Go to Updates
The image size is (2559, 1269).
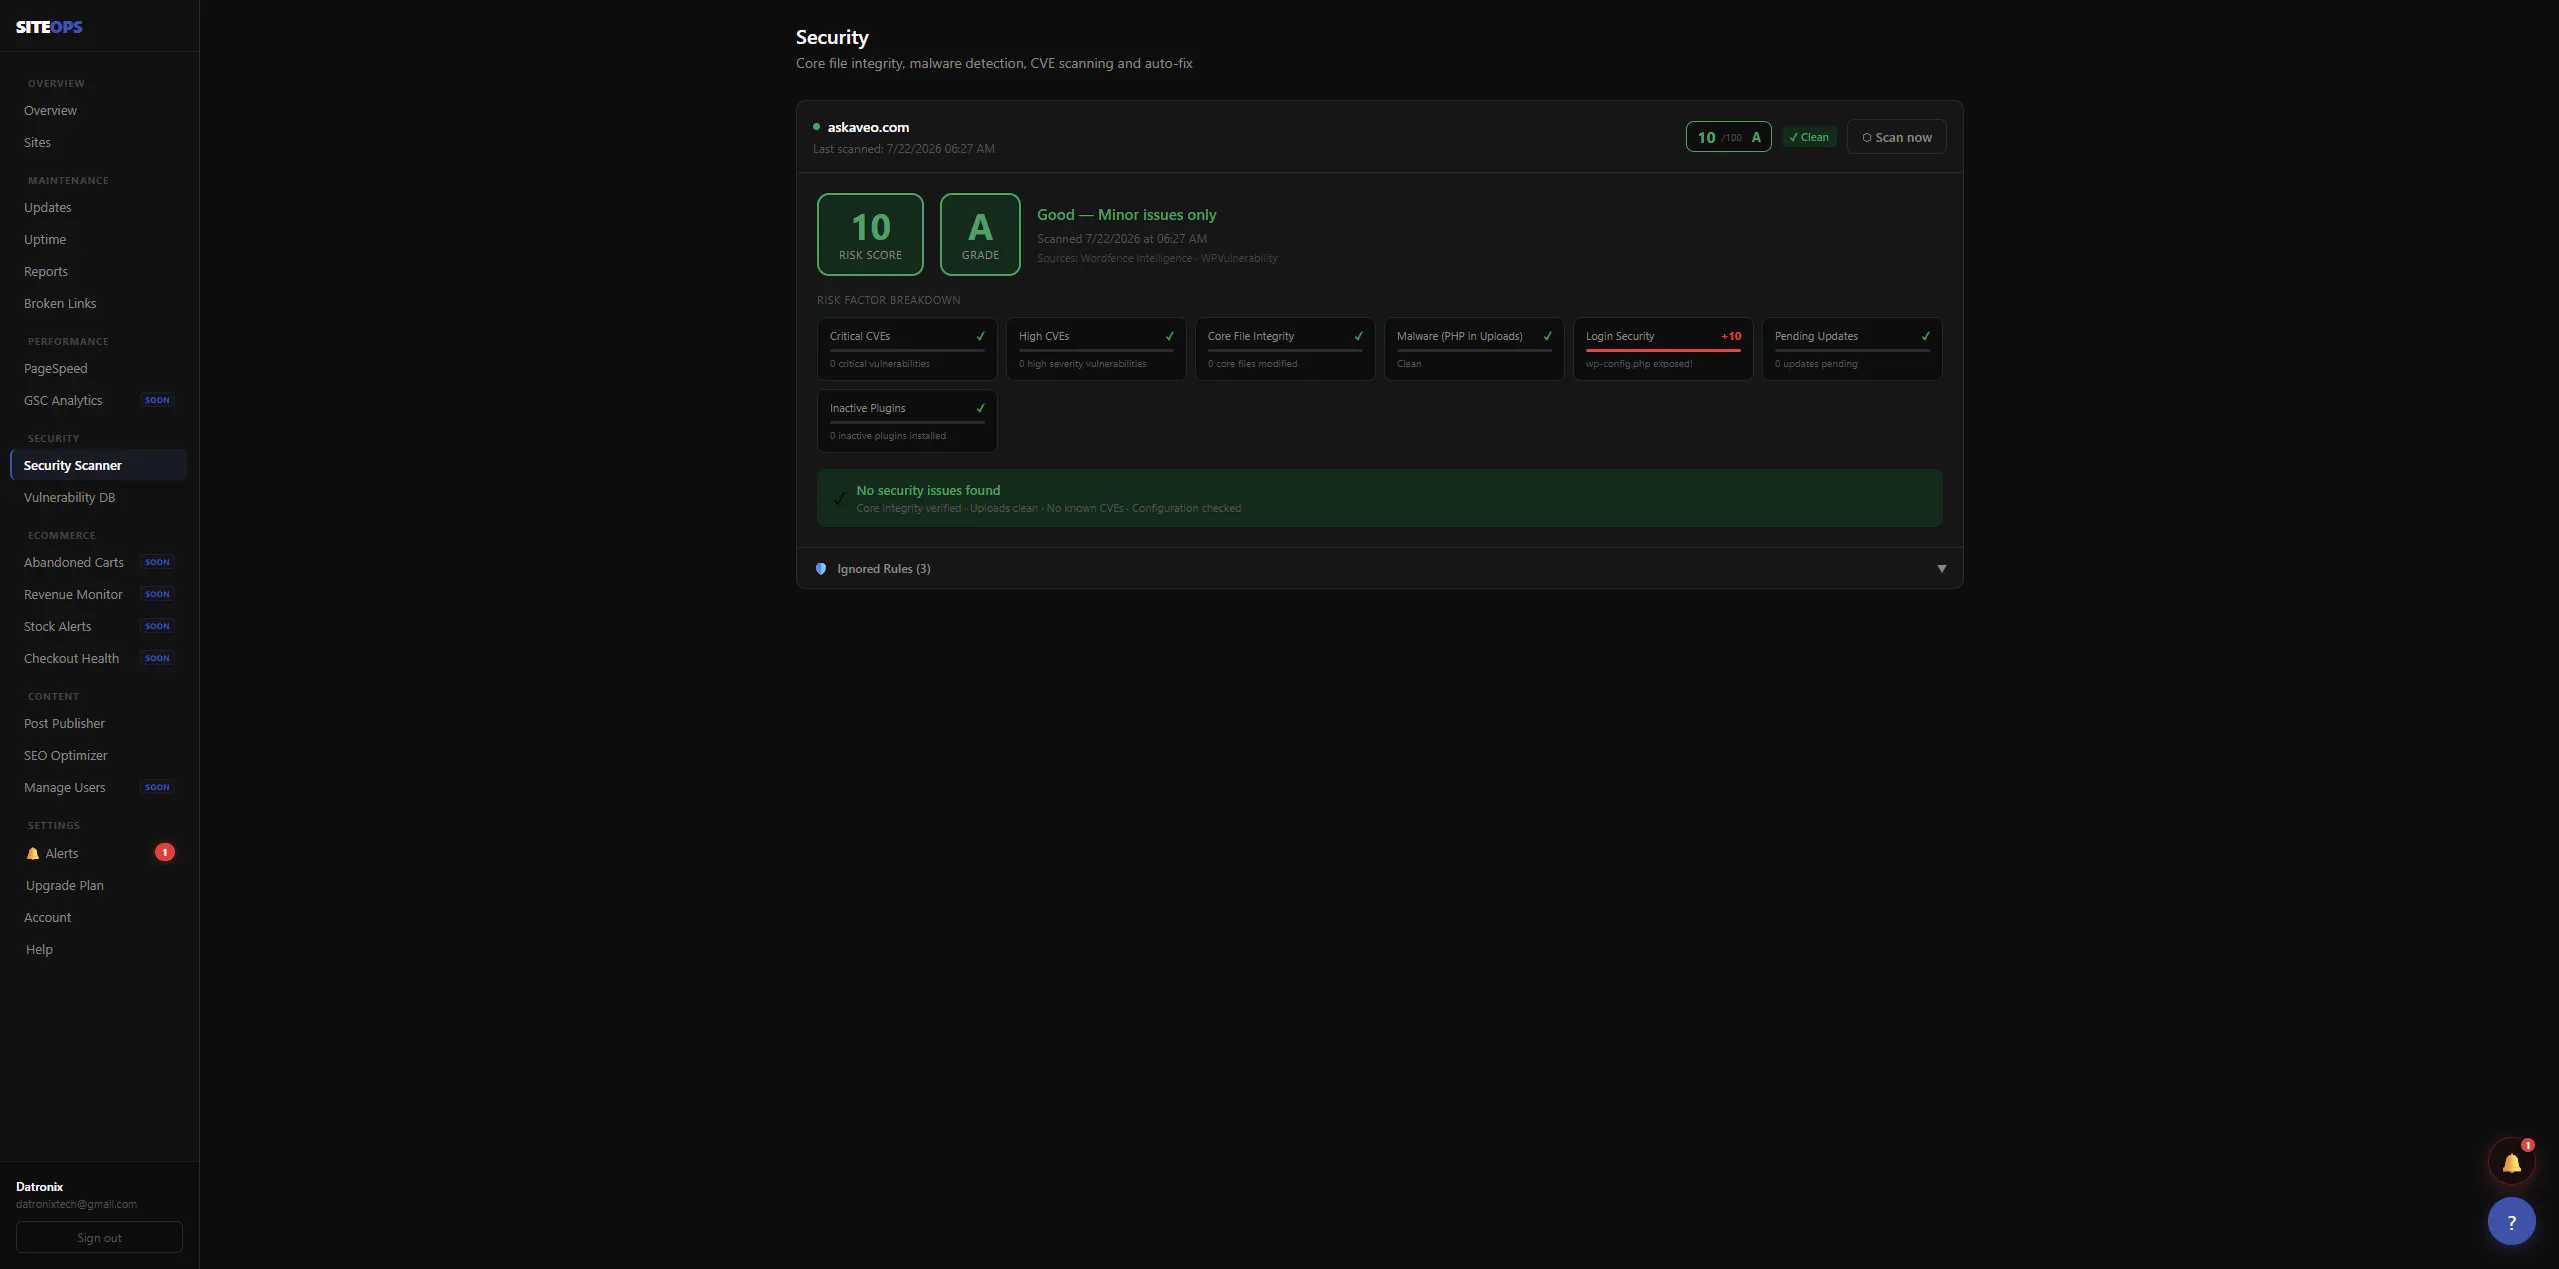[x=47, y=207]
